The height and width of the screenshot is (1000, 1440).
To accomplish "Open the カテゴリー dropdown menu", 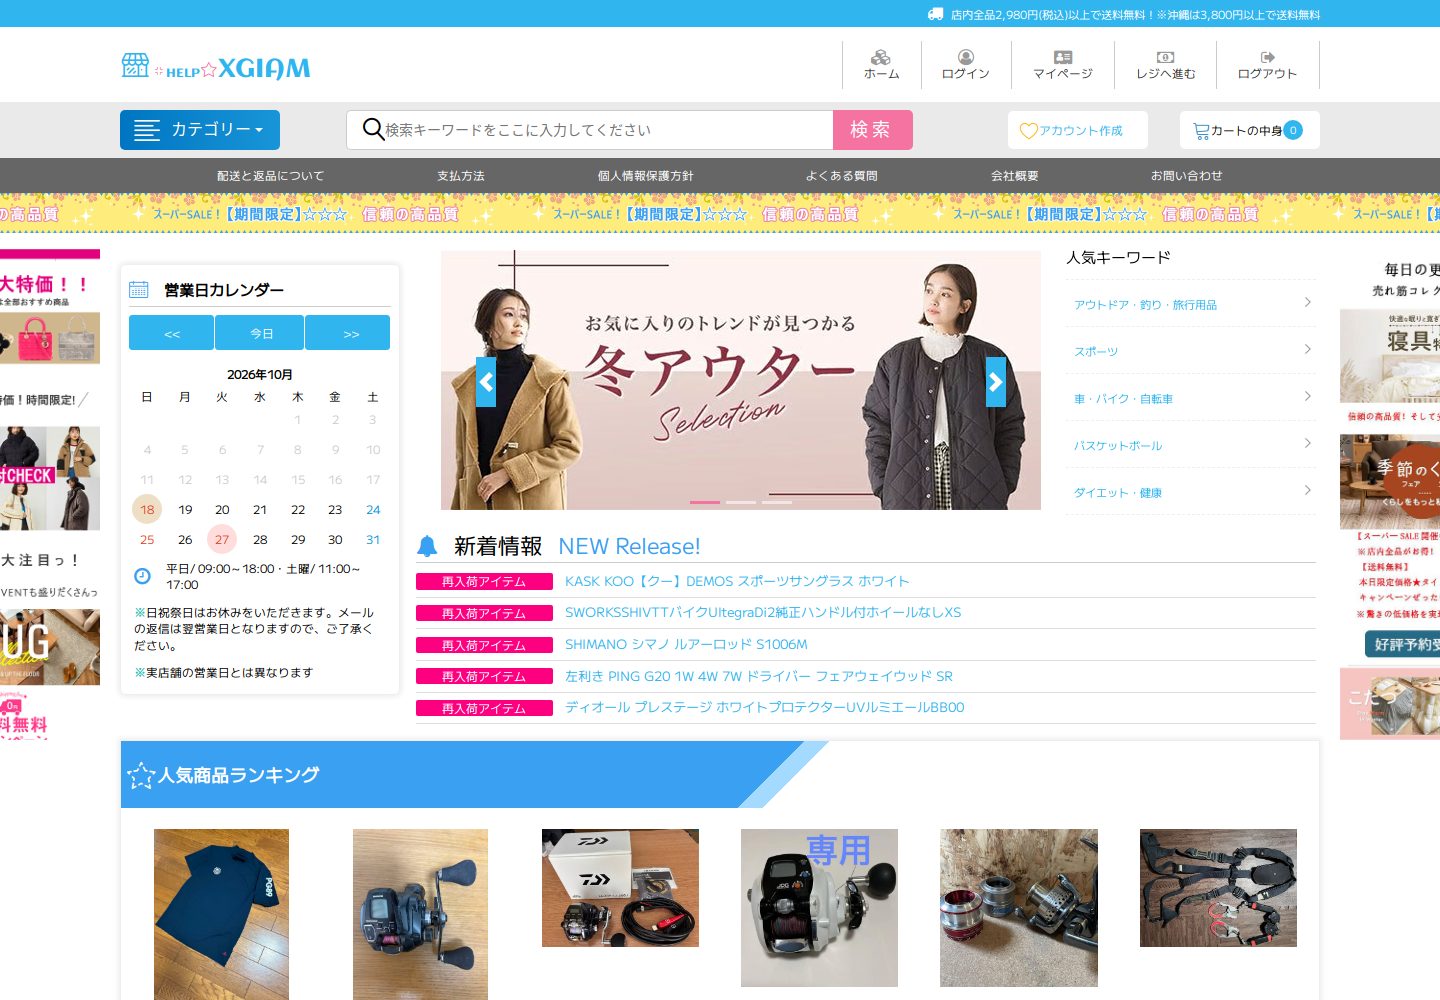I will 200,130.
